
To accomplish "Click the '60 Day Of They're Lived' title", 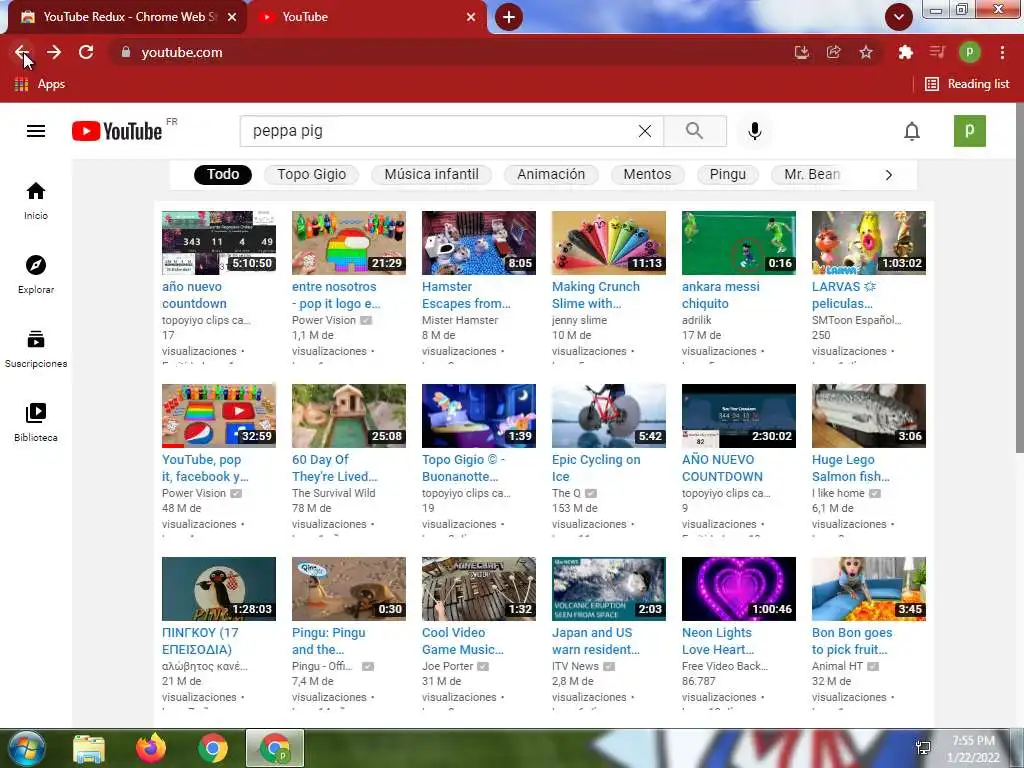I will click(x=334, y=468).
